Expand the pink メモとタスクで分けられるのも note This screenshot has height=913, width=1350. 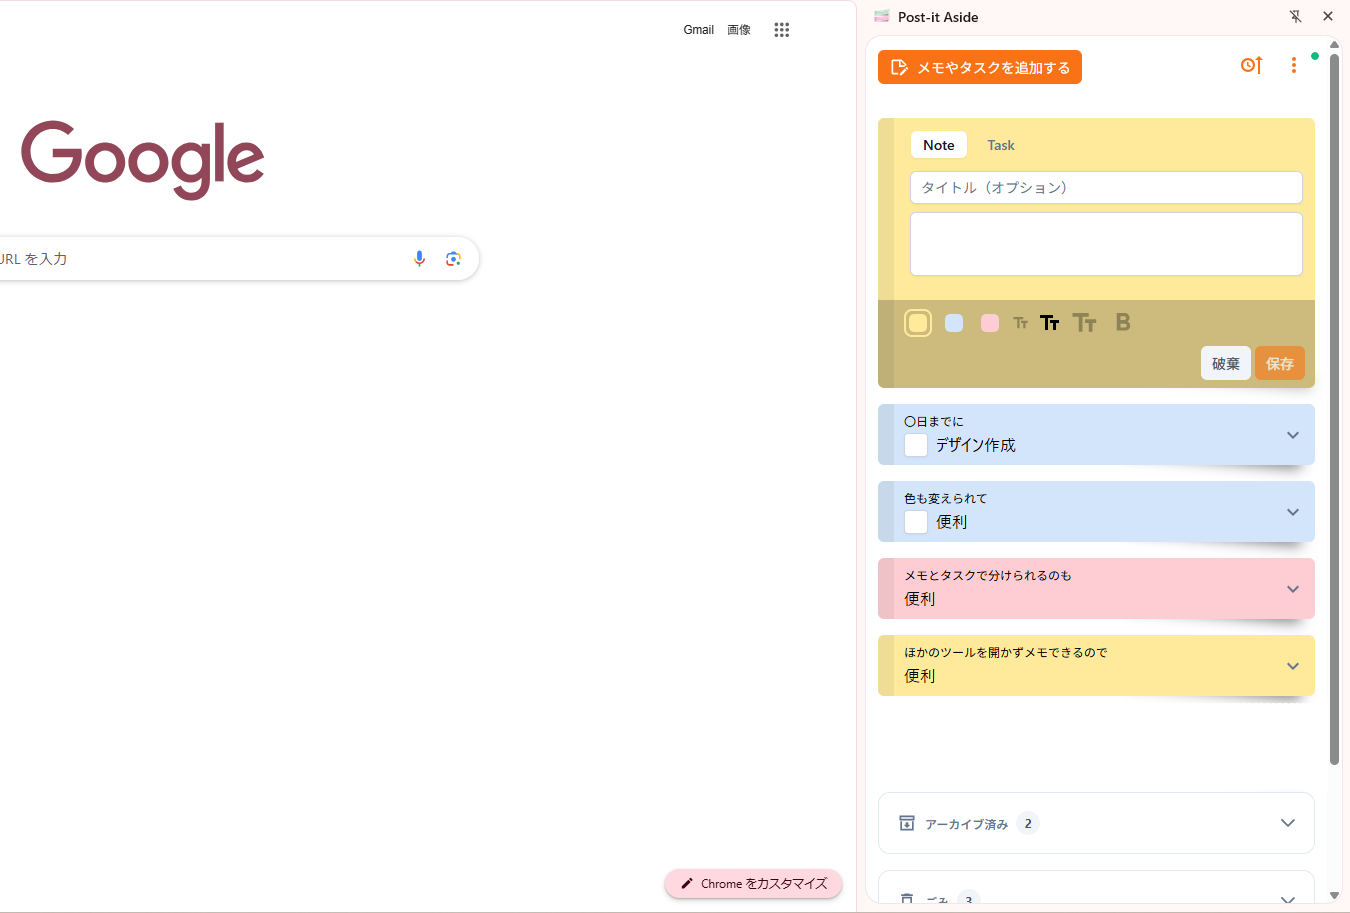(x=1292, y=589)
